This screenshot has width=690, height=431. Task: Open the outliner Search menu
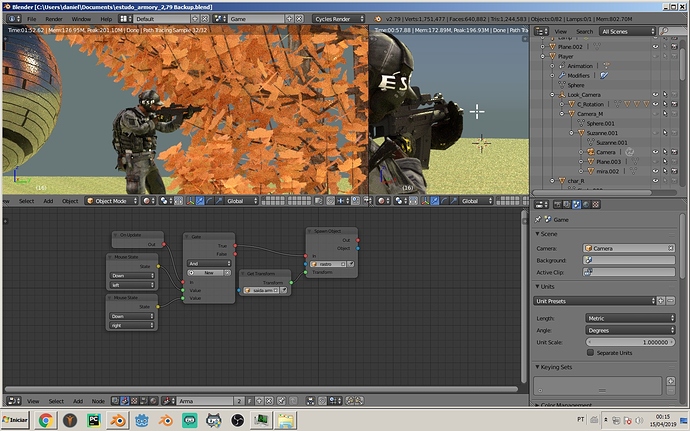click(x=584, y=31)
